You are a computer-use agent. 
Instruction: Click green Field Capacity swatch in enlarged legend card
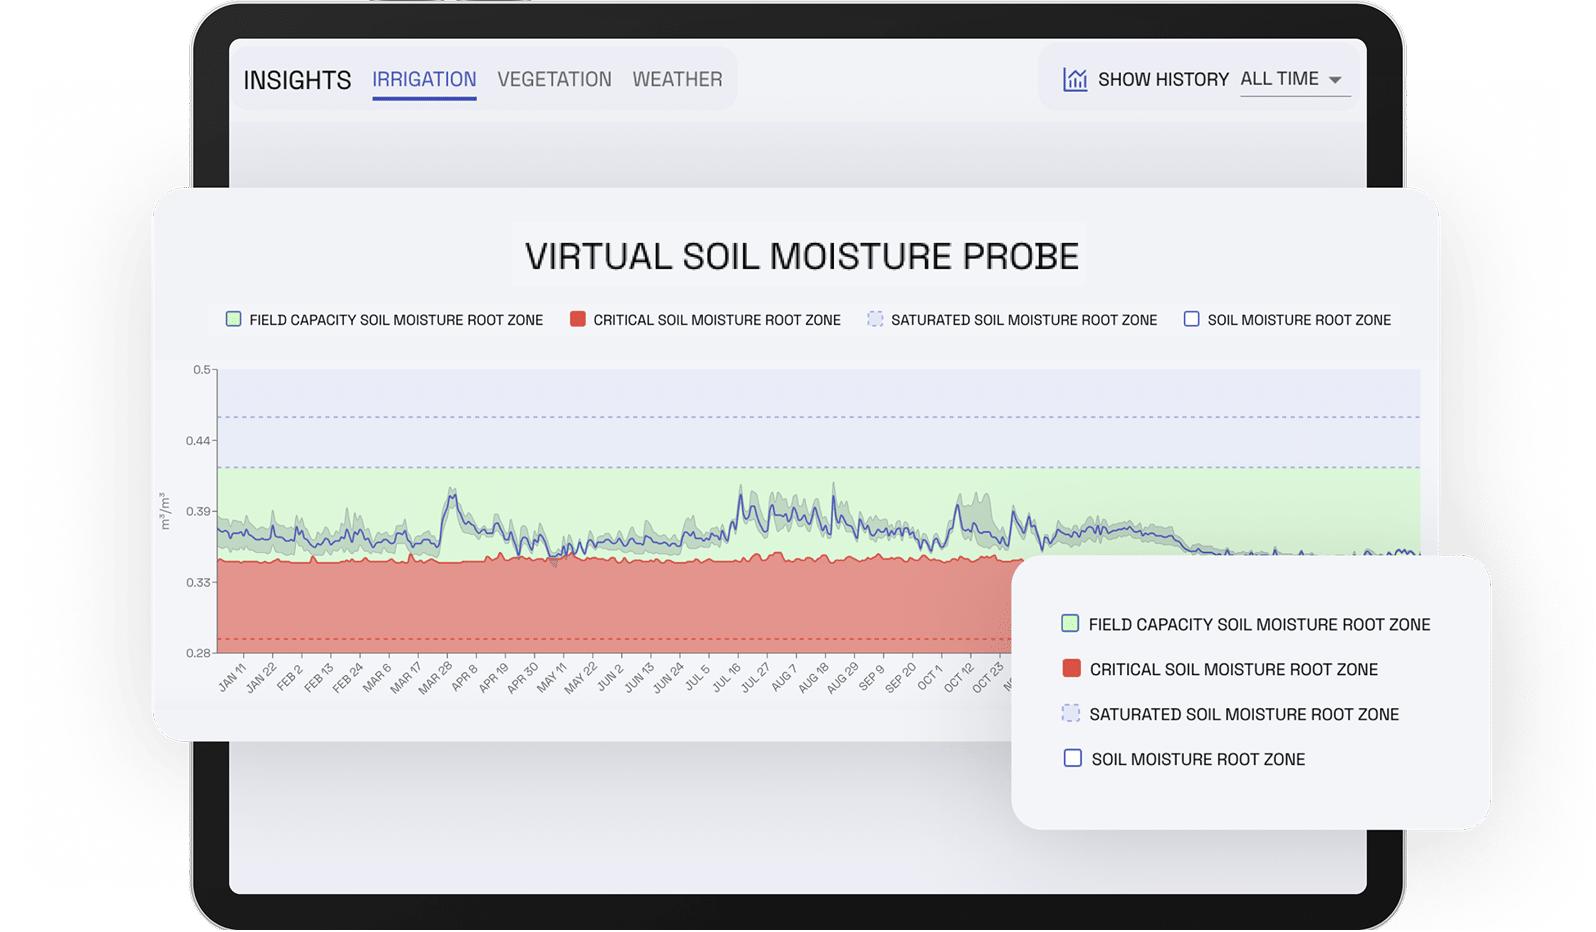(1070, 624)
